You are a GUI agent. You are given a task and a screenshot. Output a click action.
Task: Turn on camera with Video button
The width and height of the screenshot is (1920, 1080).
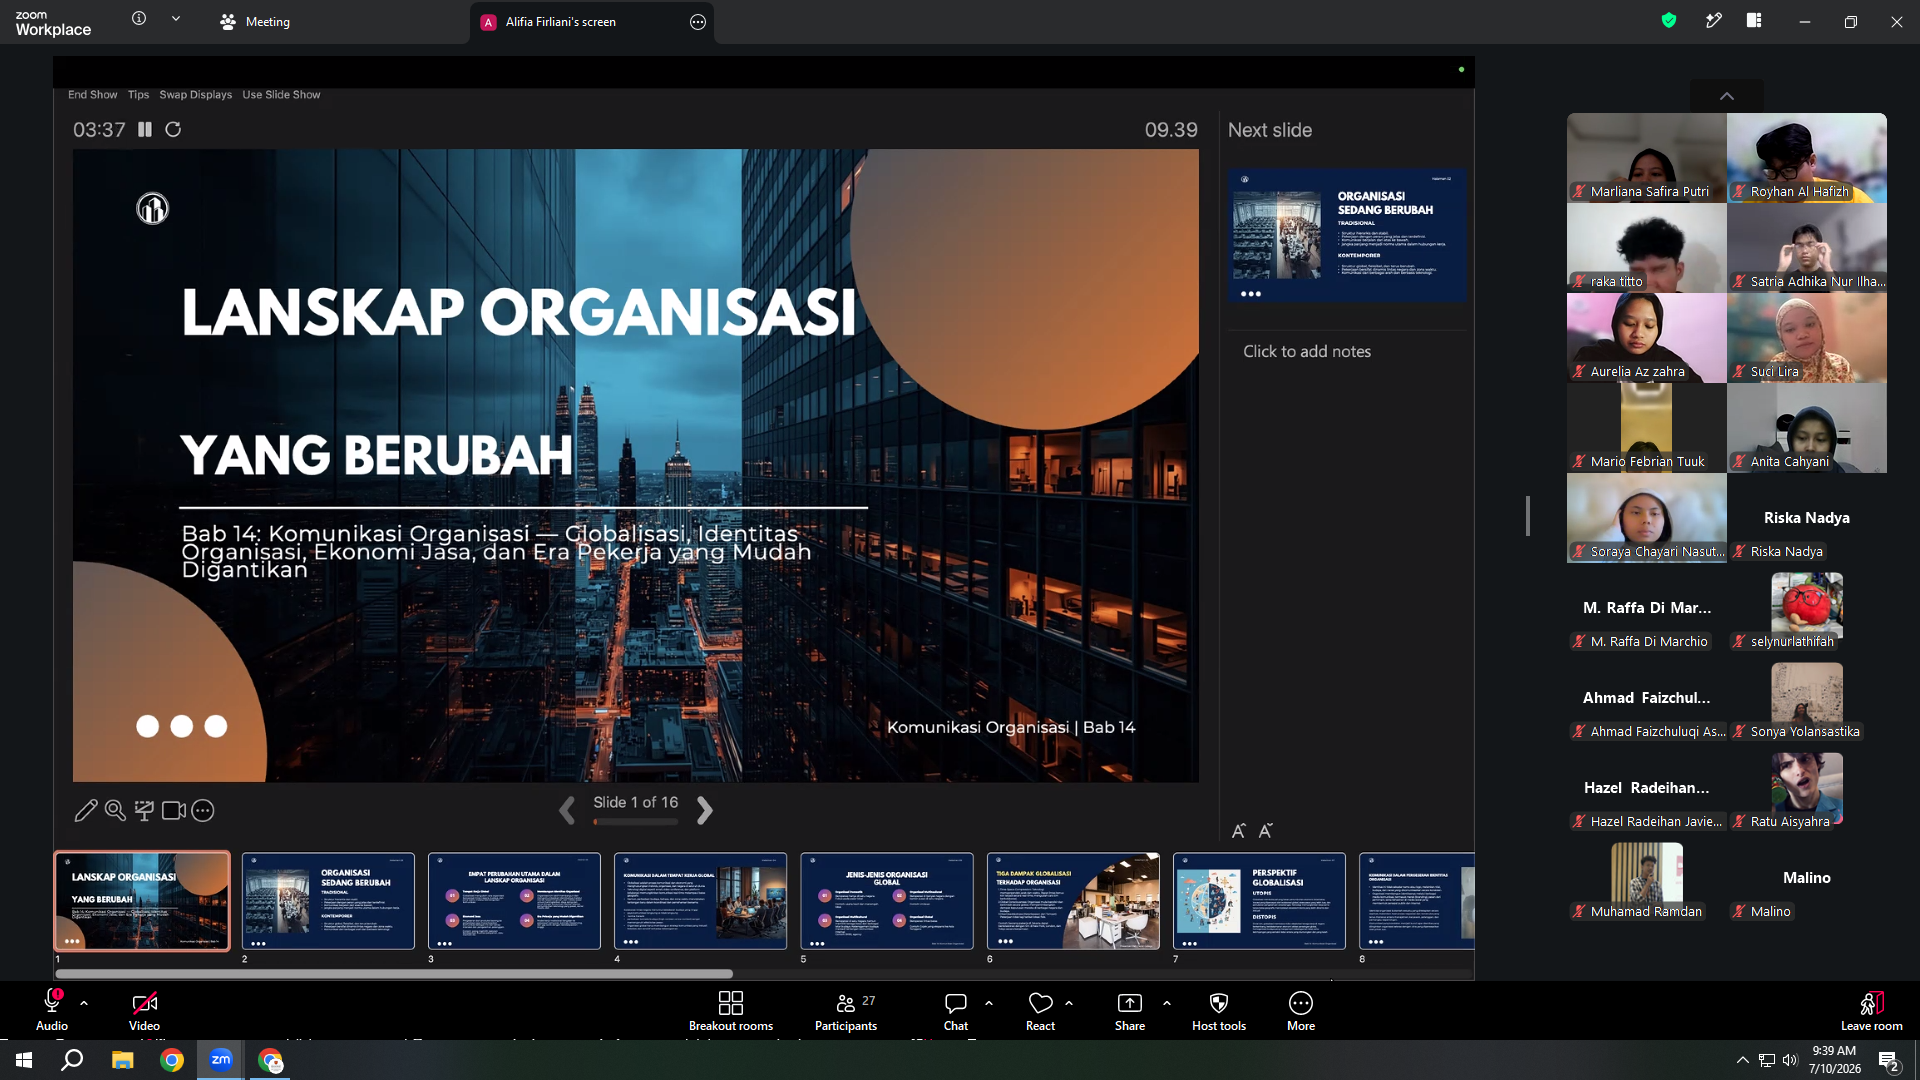coord(144,1010)
